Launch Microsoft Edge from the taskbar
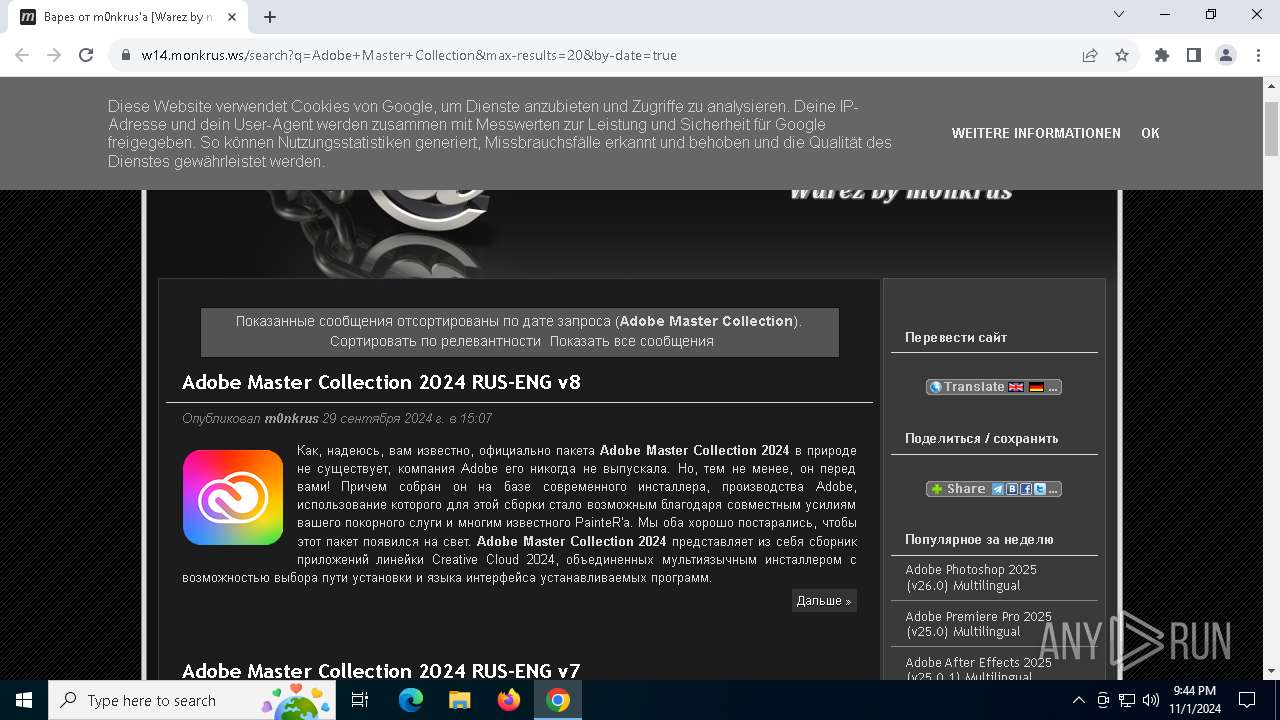The image size is (1280, 720). pos(411,700)
